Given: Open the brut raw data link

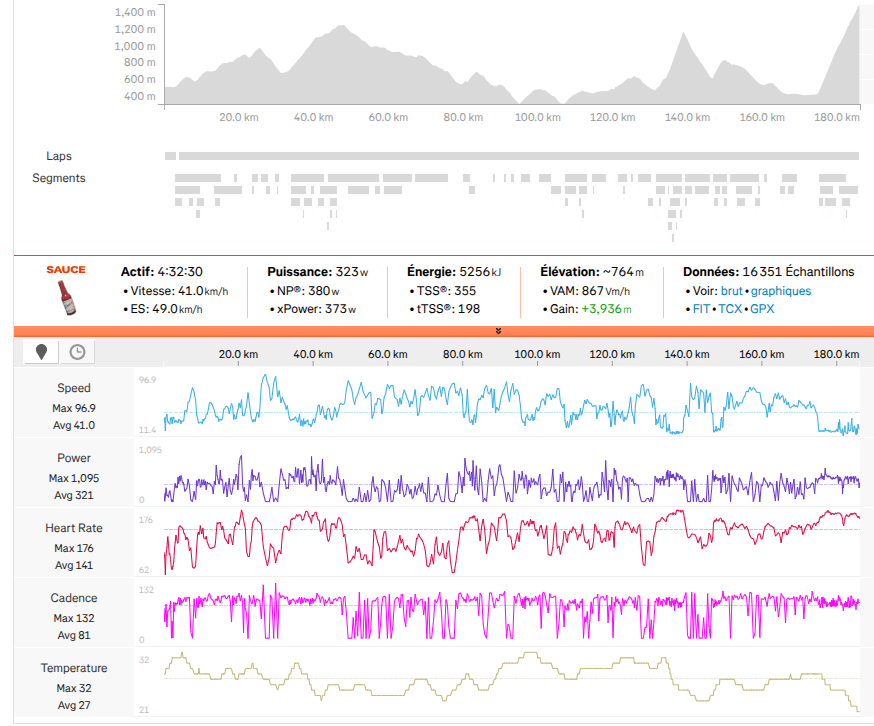Looking at the screenshot, I should pyautogui.click(x=731, y=291).
